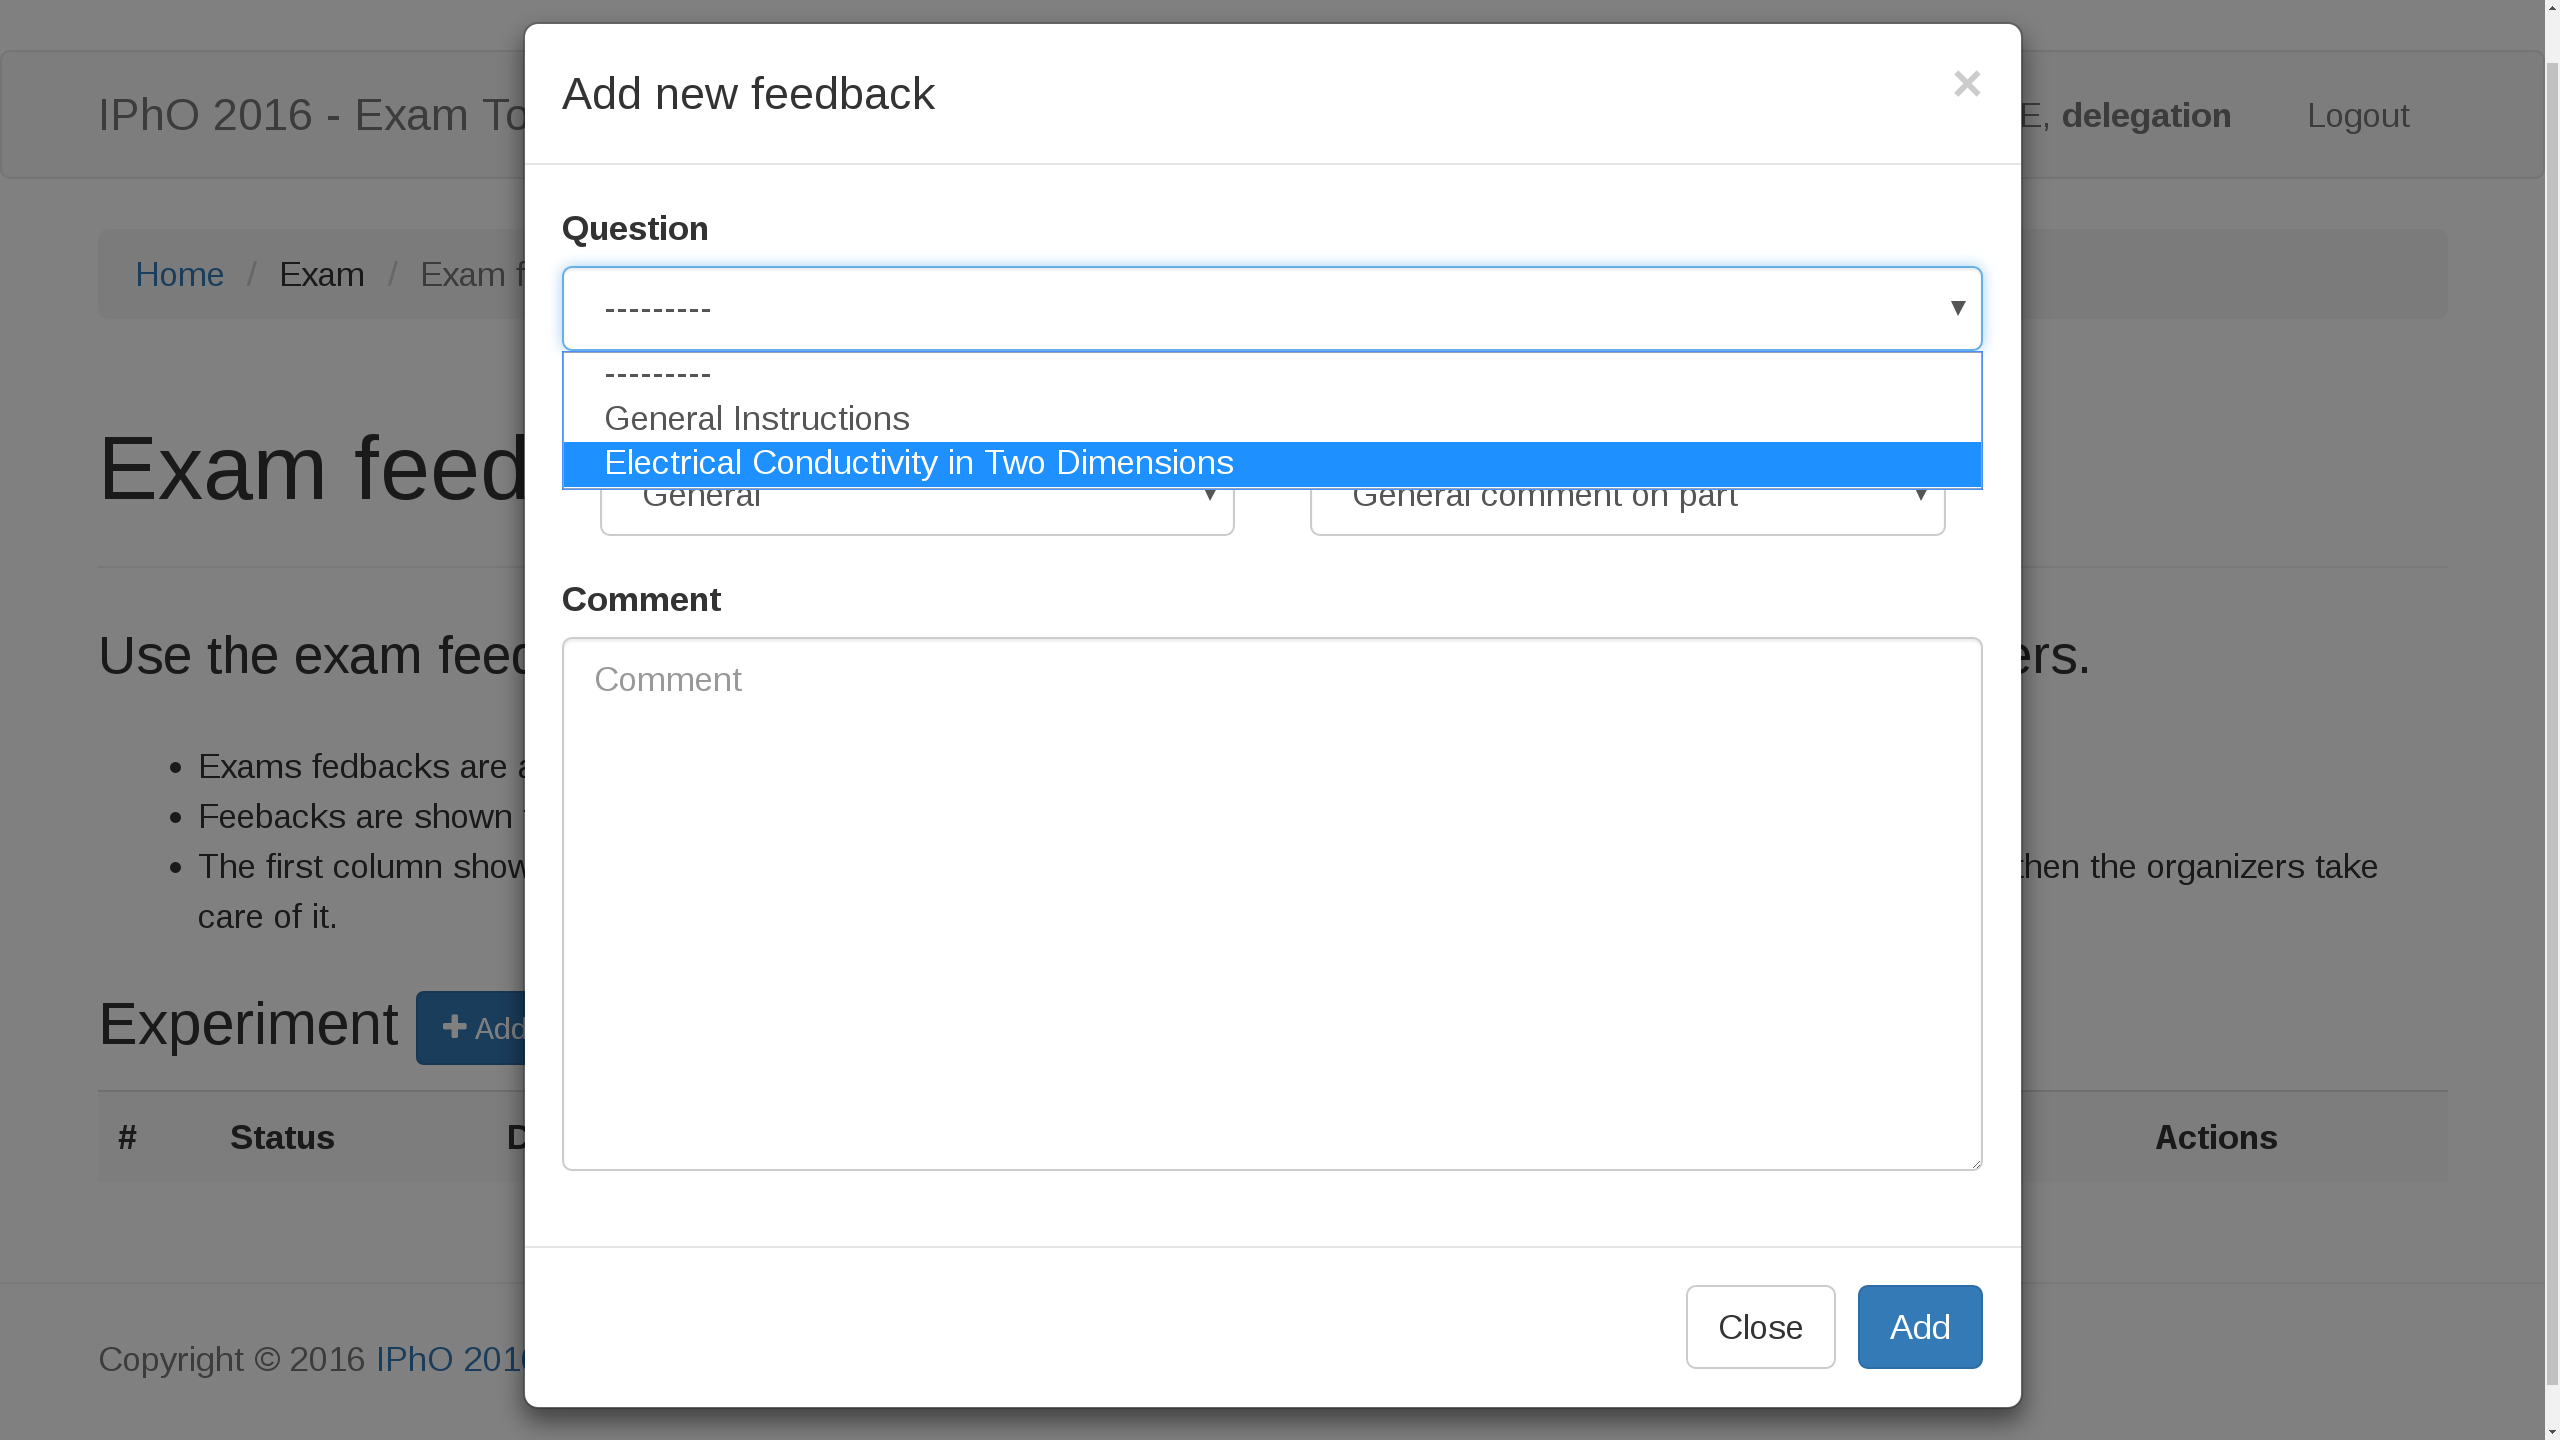Click the plus icon on the Experiment Add button
The image size is (2560, 1440).
pyautogui.click(x=455, y=1026)
